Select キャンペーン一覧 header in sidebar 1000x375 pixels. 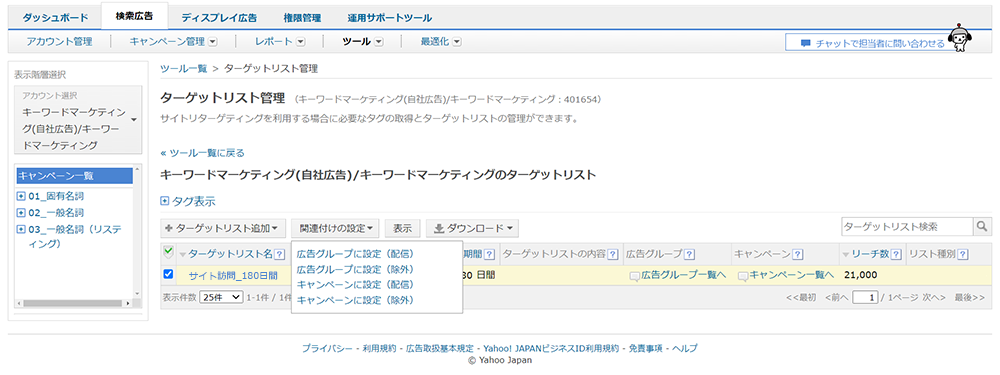click(75, 175)
